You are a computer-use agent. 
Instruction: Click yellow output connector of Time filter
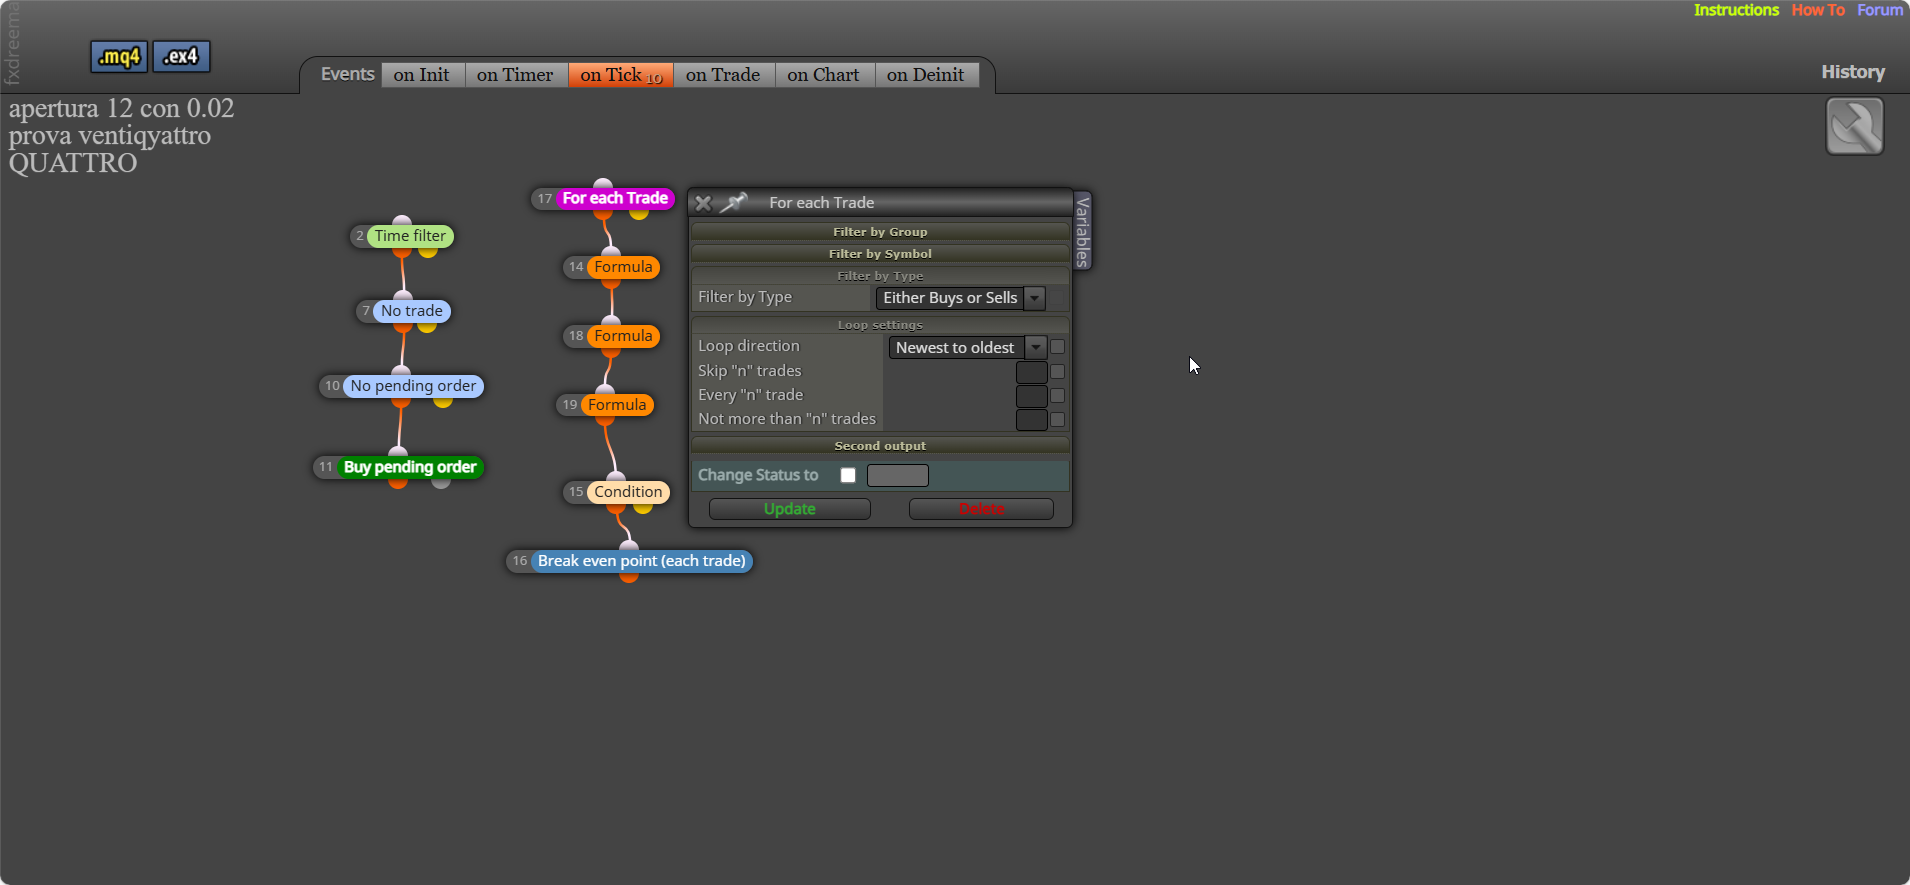pos(428,251)
